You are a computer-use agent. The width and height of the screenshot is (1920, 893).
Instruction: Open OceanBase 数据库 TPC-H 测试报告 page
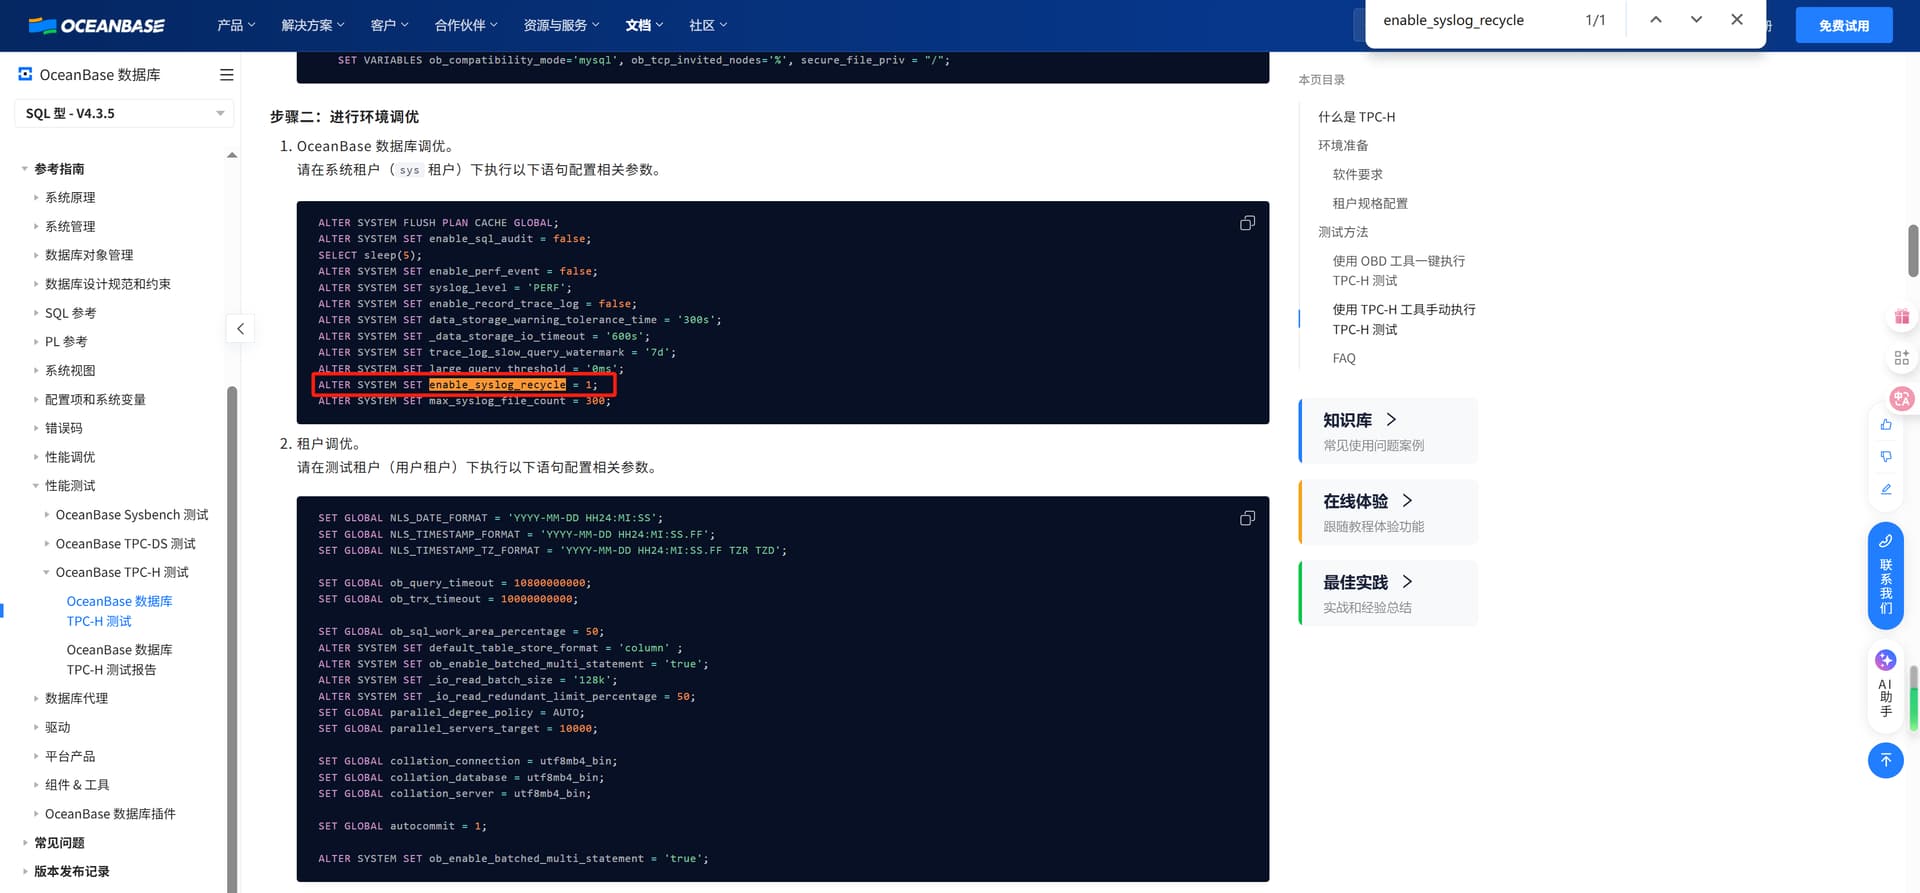119,660
